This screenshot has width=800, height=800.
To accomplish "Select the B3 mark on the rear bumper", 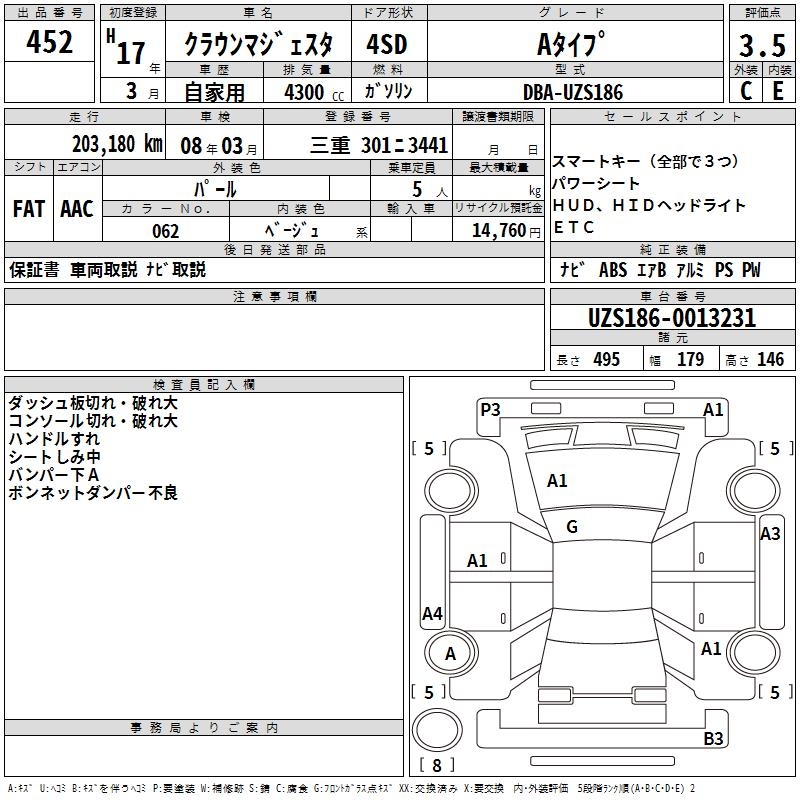I will pyautogui.click(x=713, y=738).
